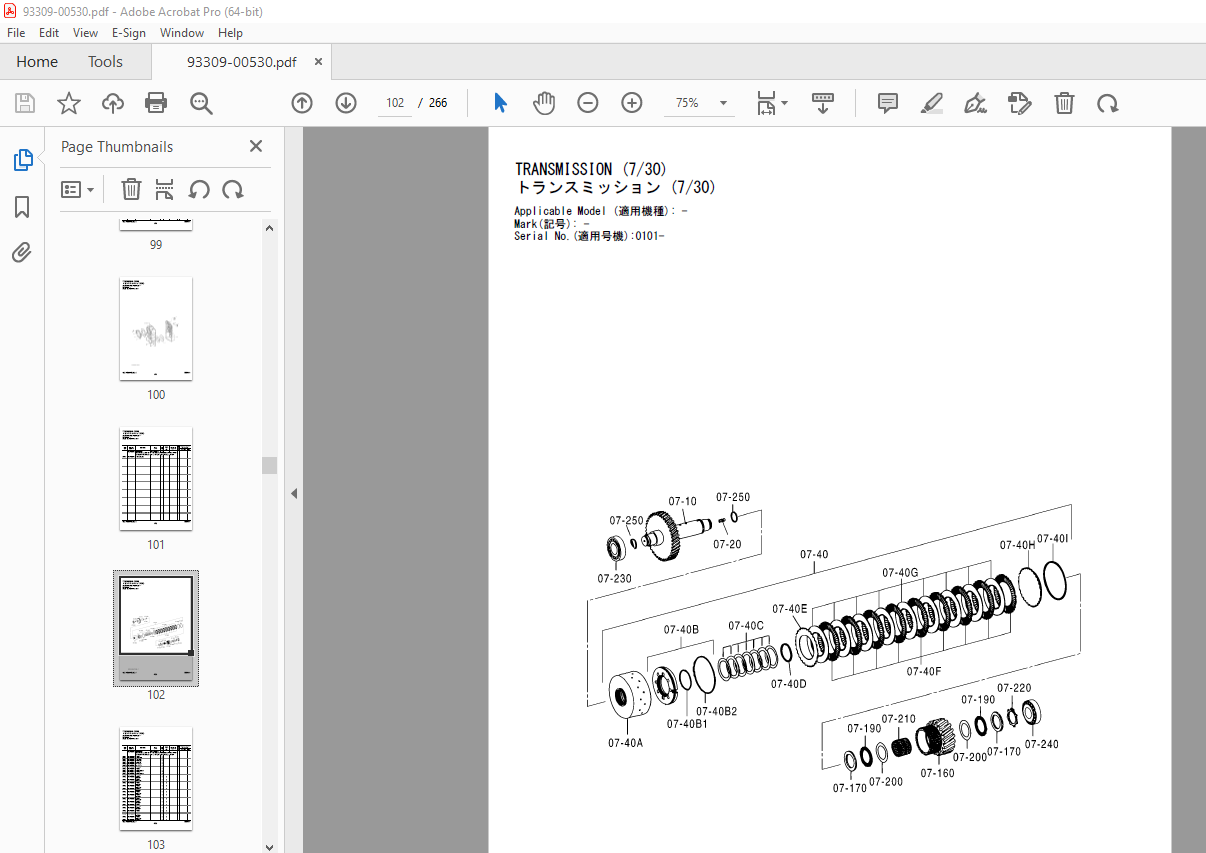Expand fit page options arrow
This screenshot has height=853, width=1206.
coord(784,103)
